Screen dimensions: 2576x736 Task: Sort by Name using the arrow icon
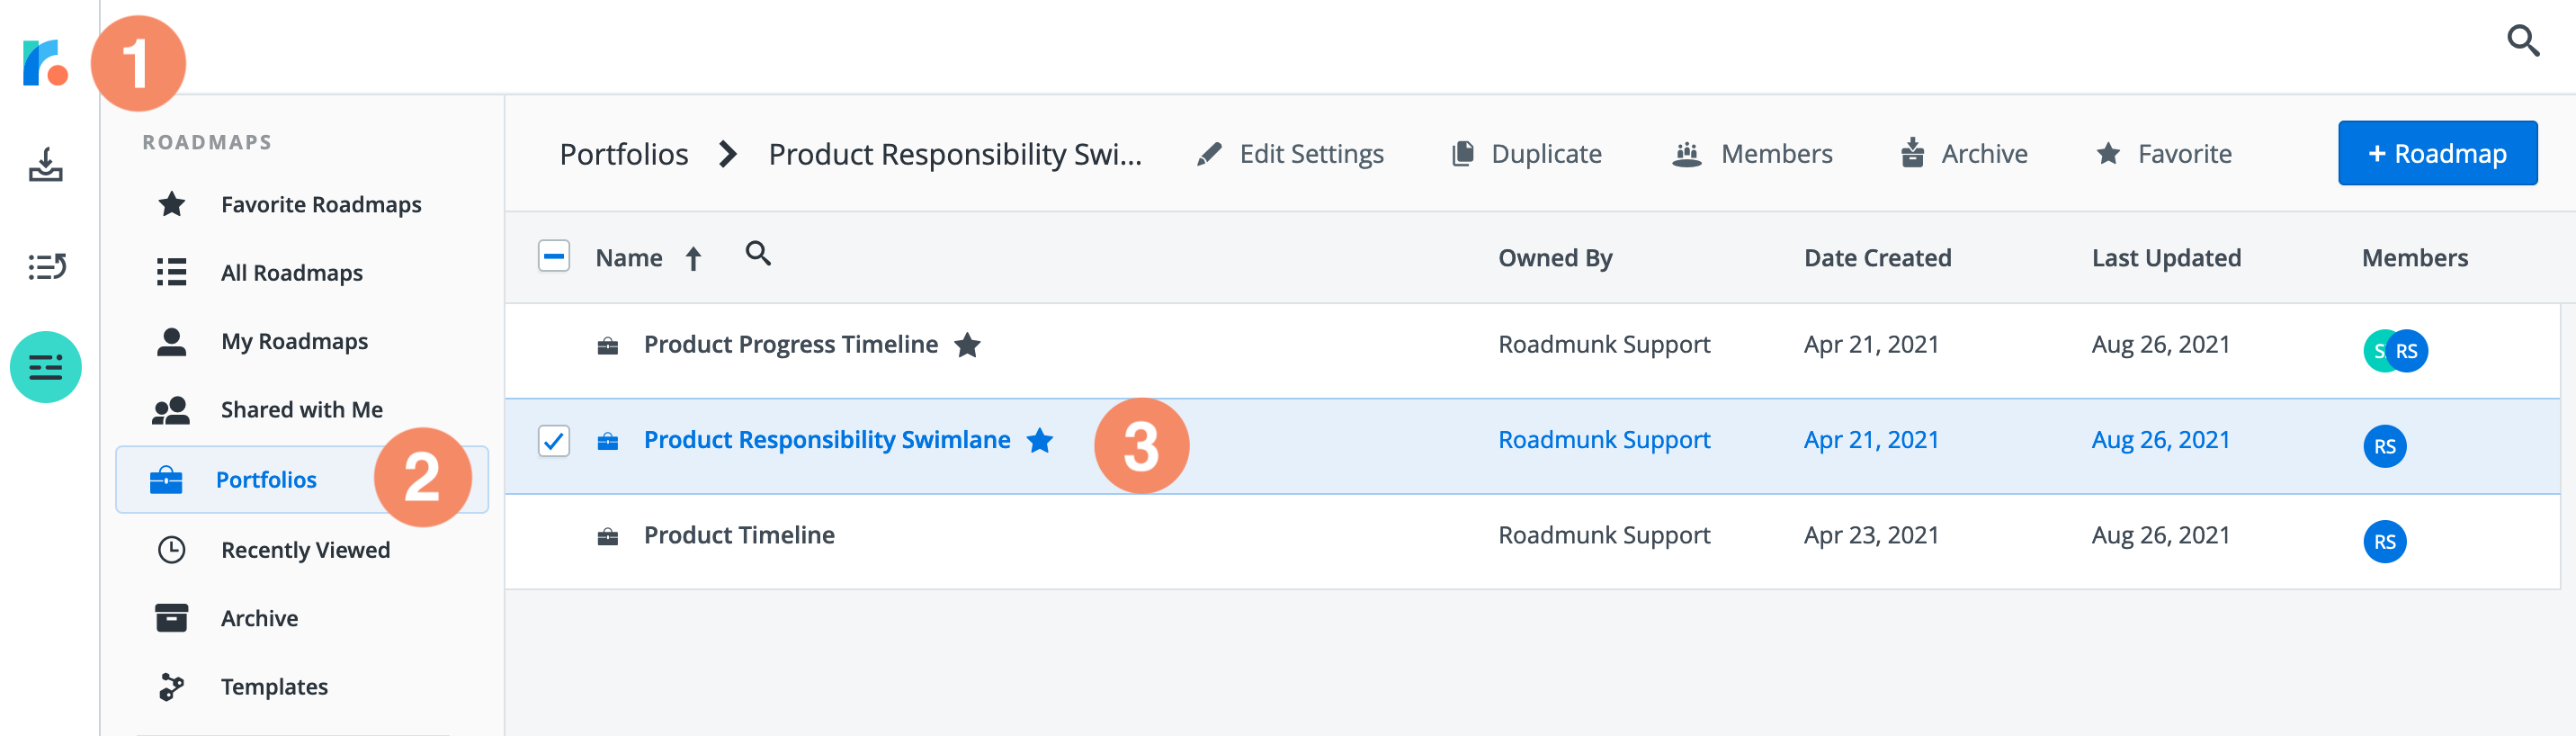click(693, 259)
